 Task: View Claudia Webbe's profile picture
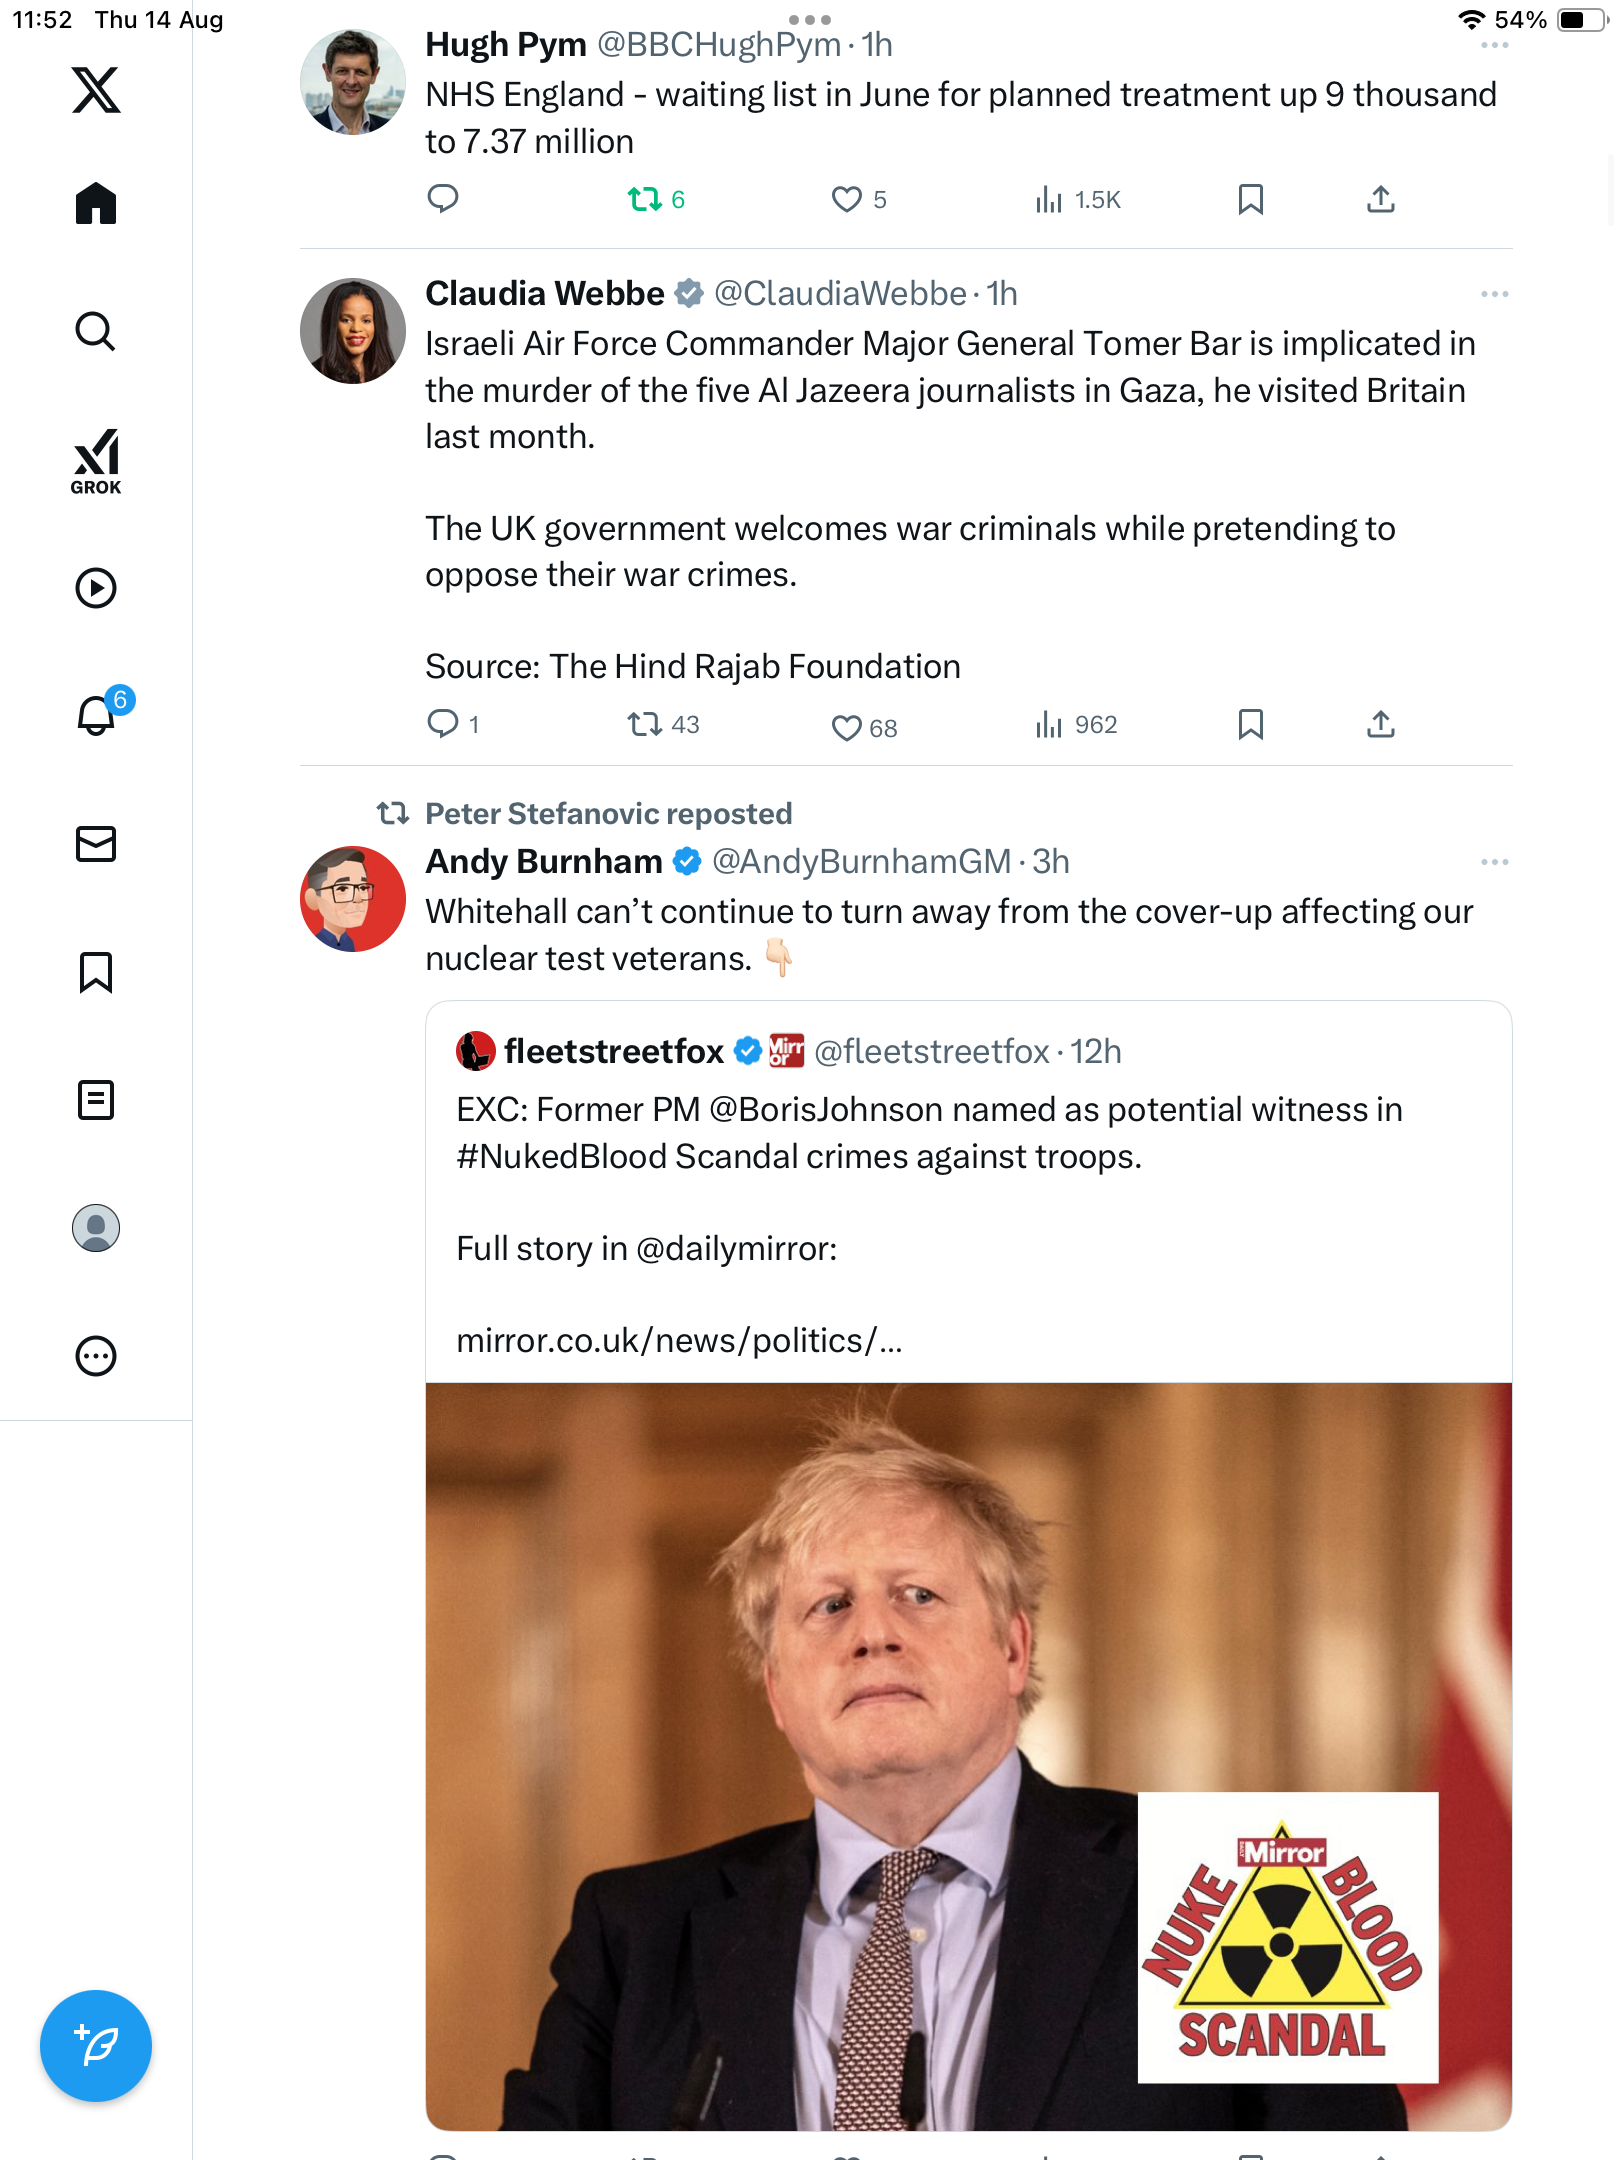coord(353,331)
